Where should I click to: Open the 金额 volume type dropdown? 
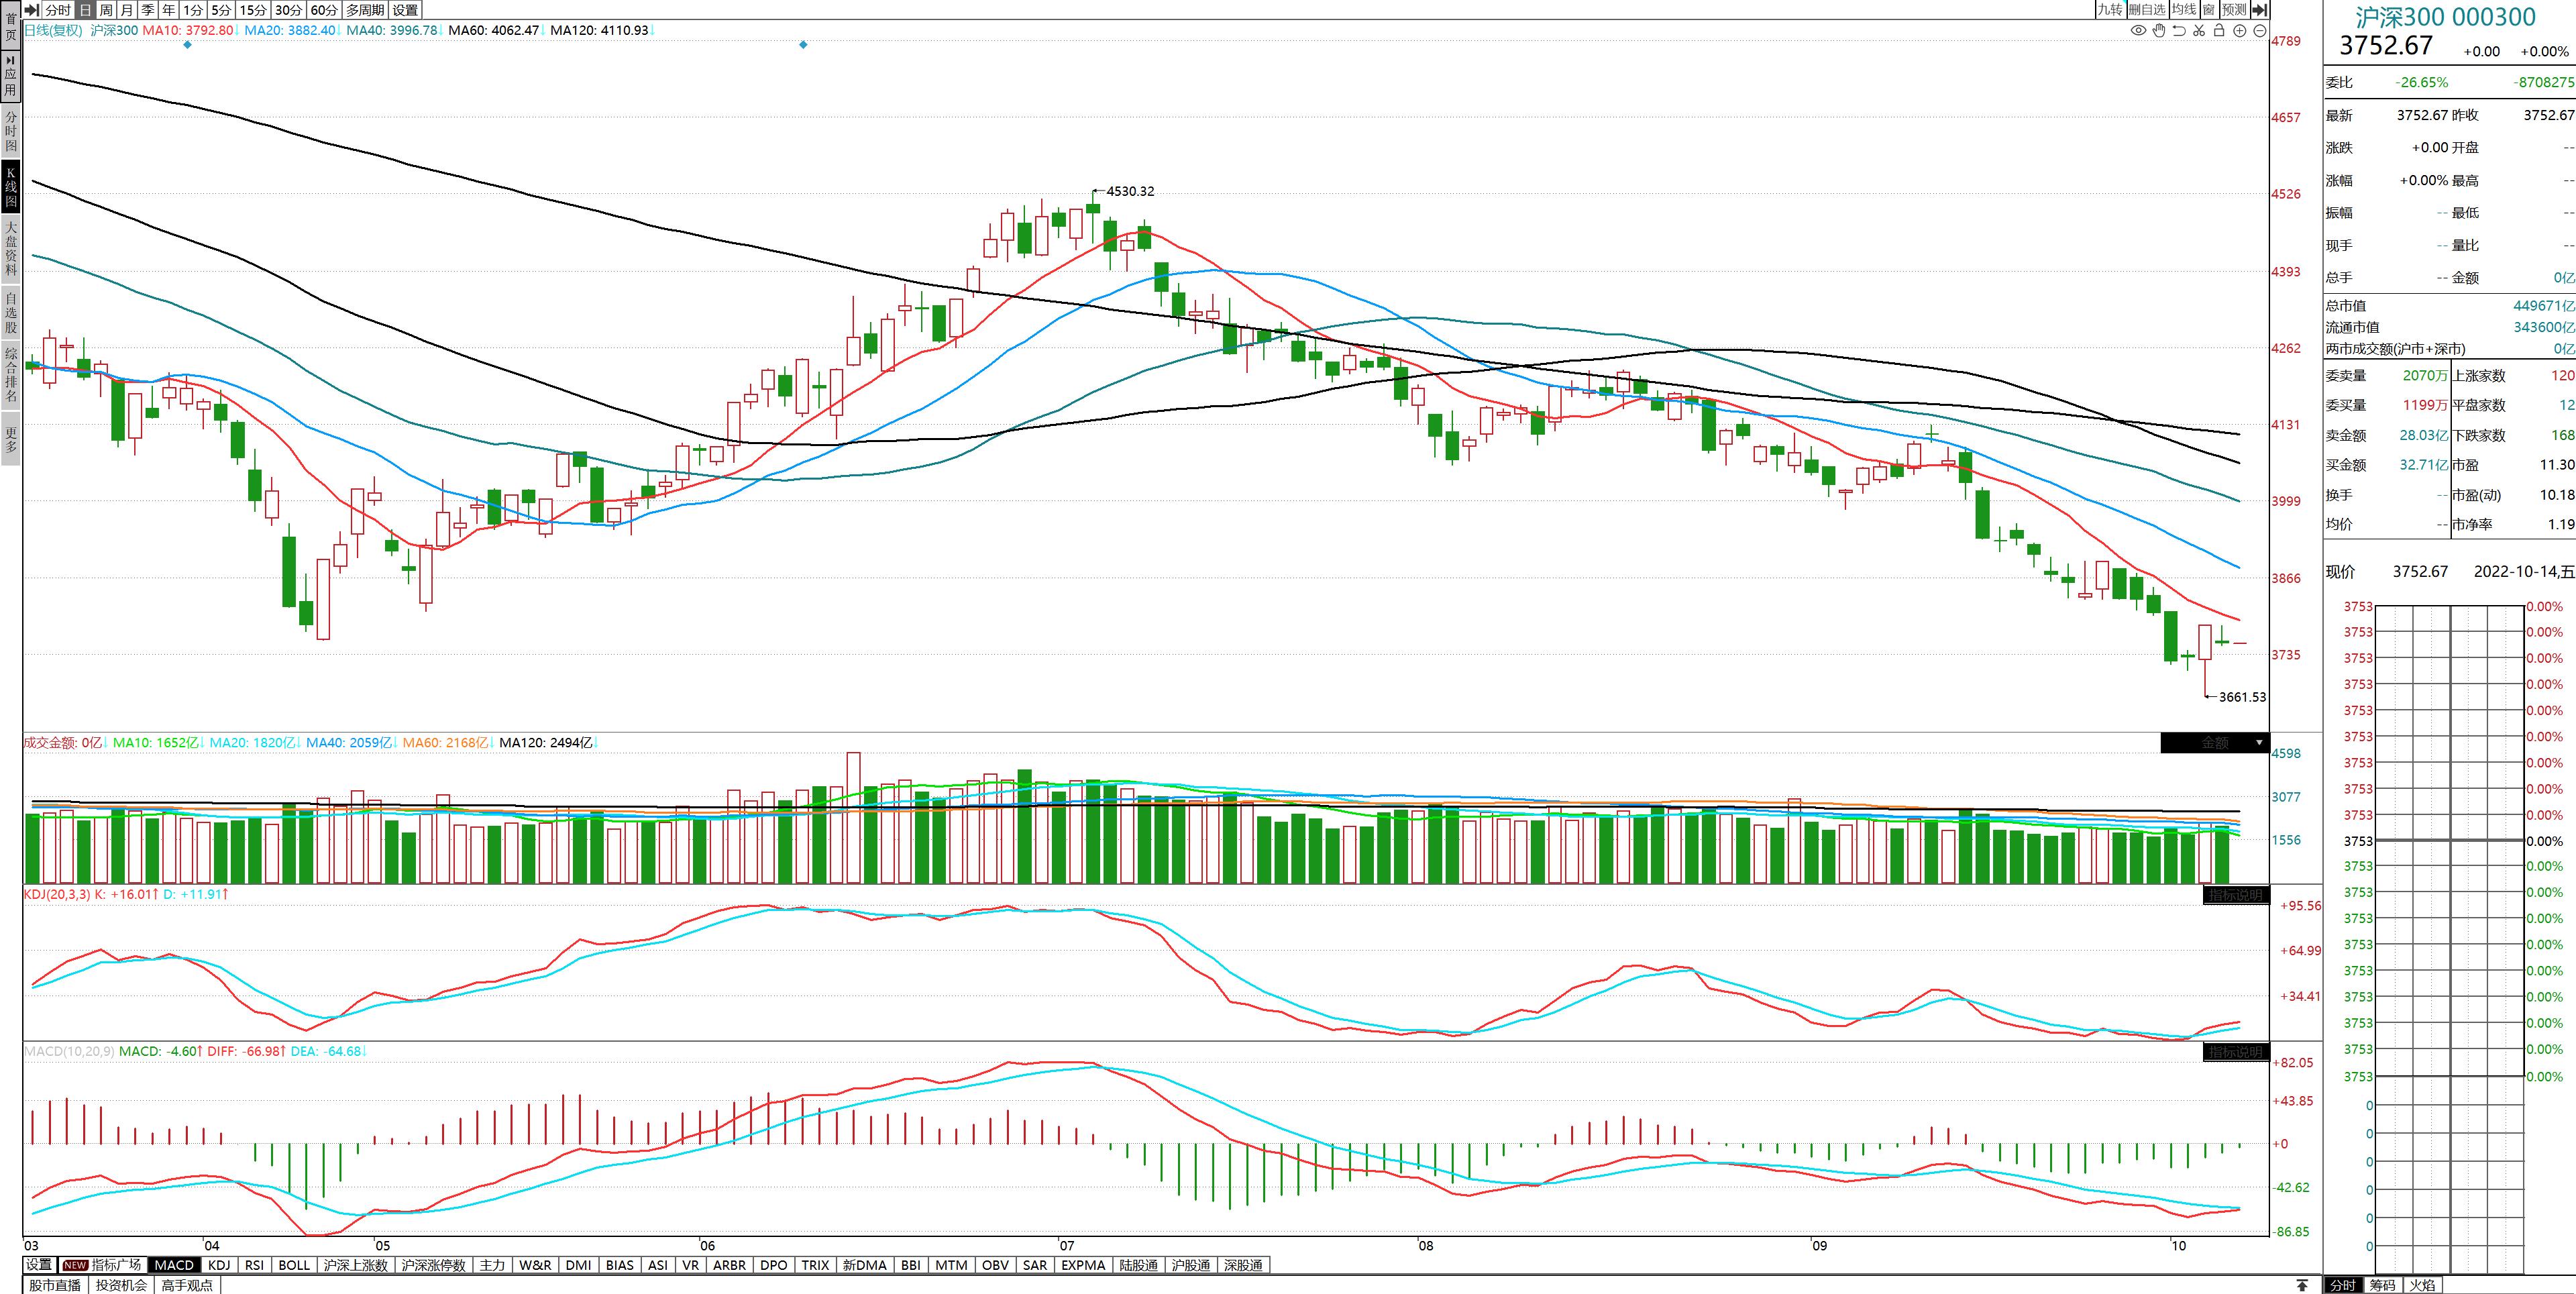pos(2259,743)
